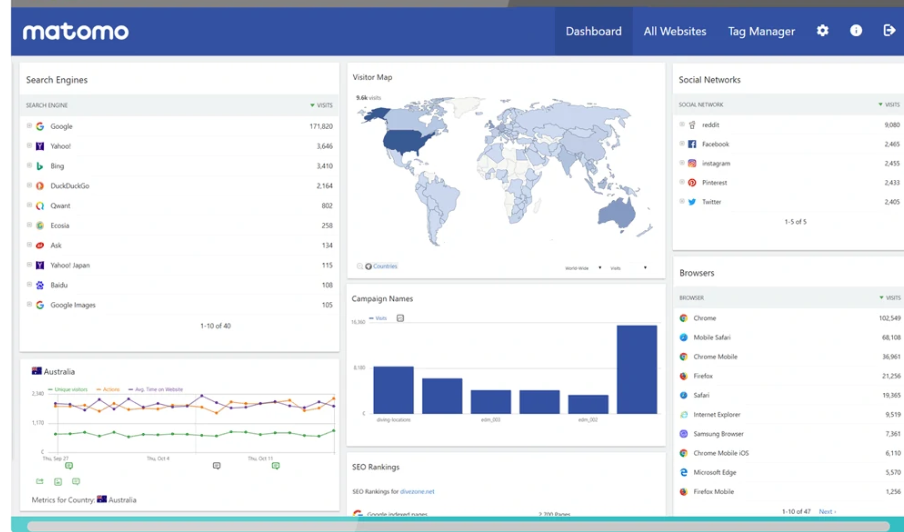Click the info icon in header
The height and width of the screenshot is (532, 904).
click(856, 31)
